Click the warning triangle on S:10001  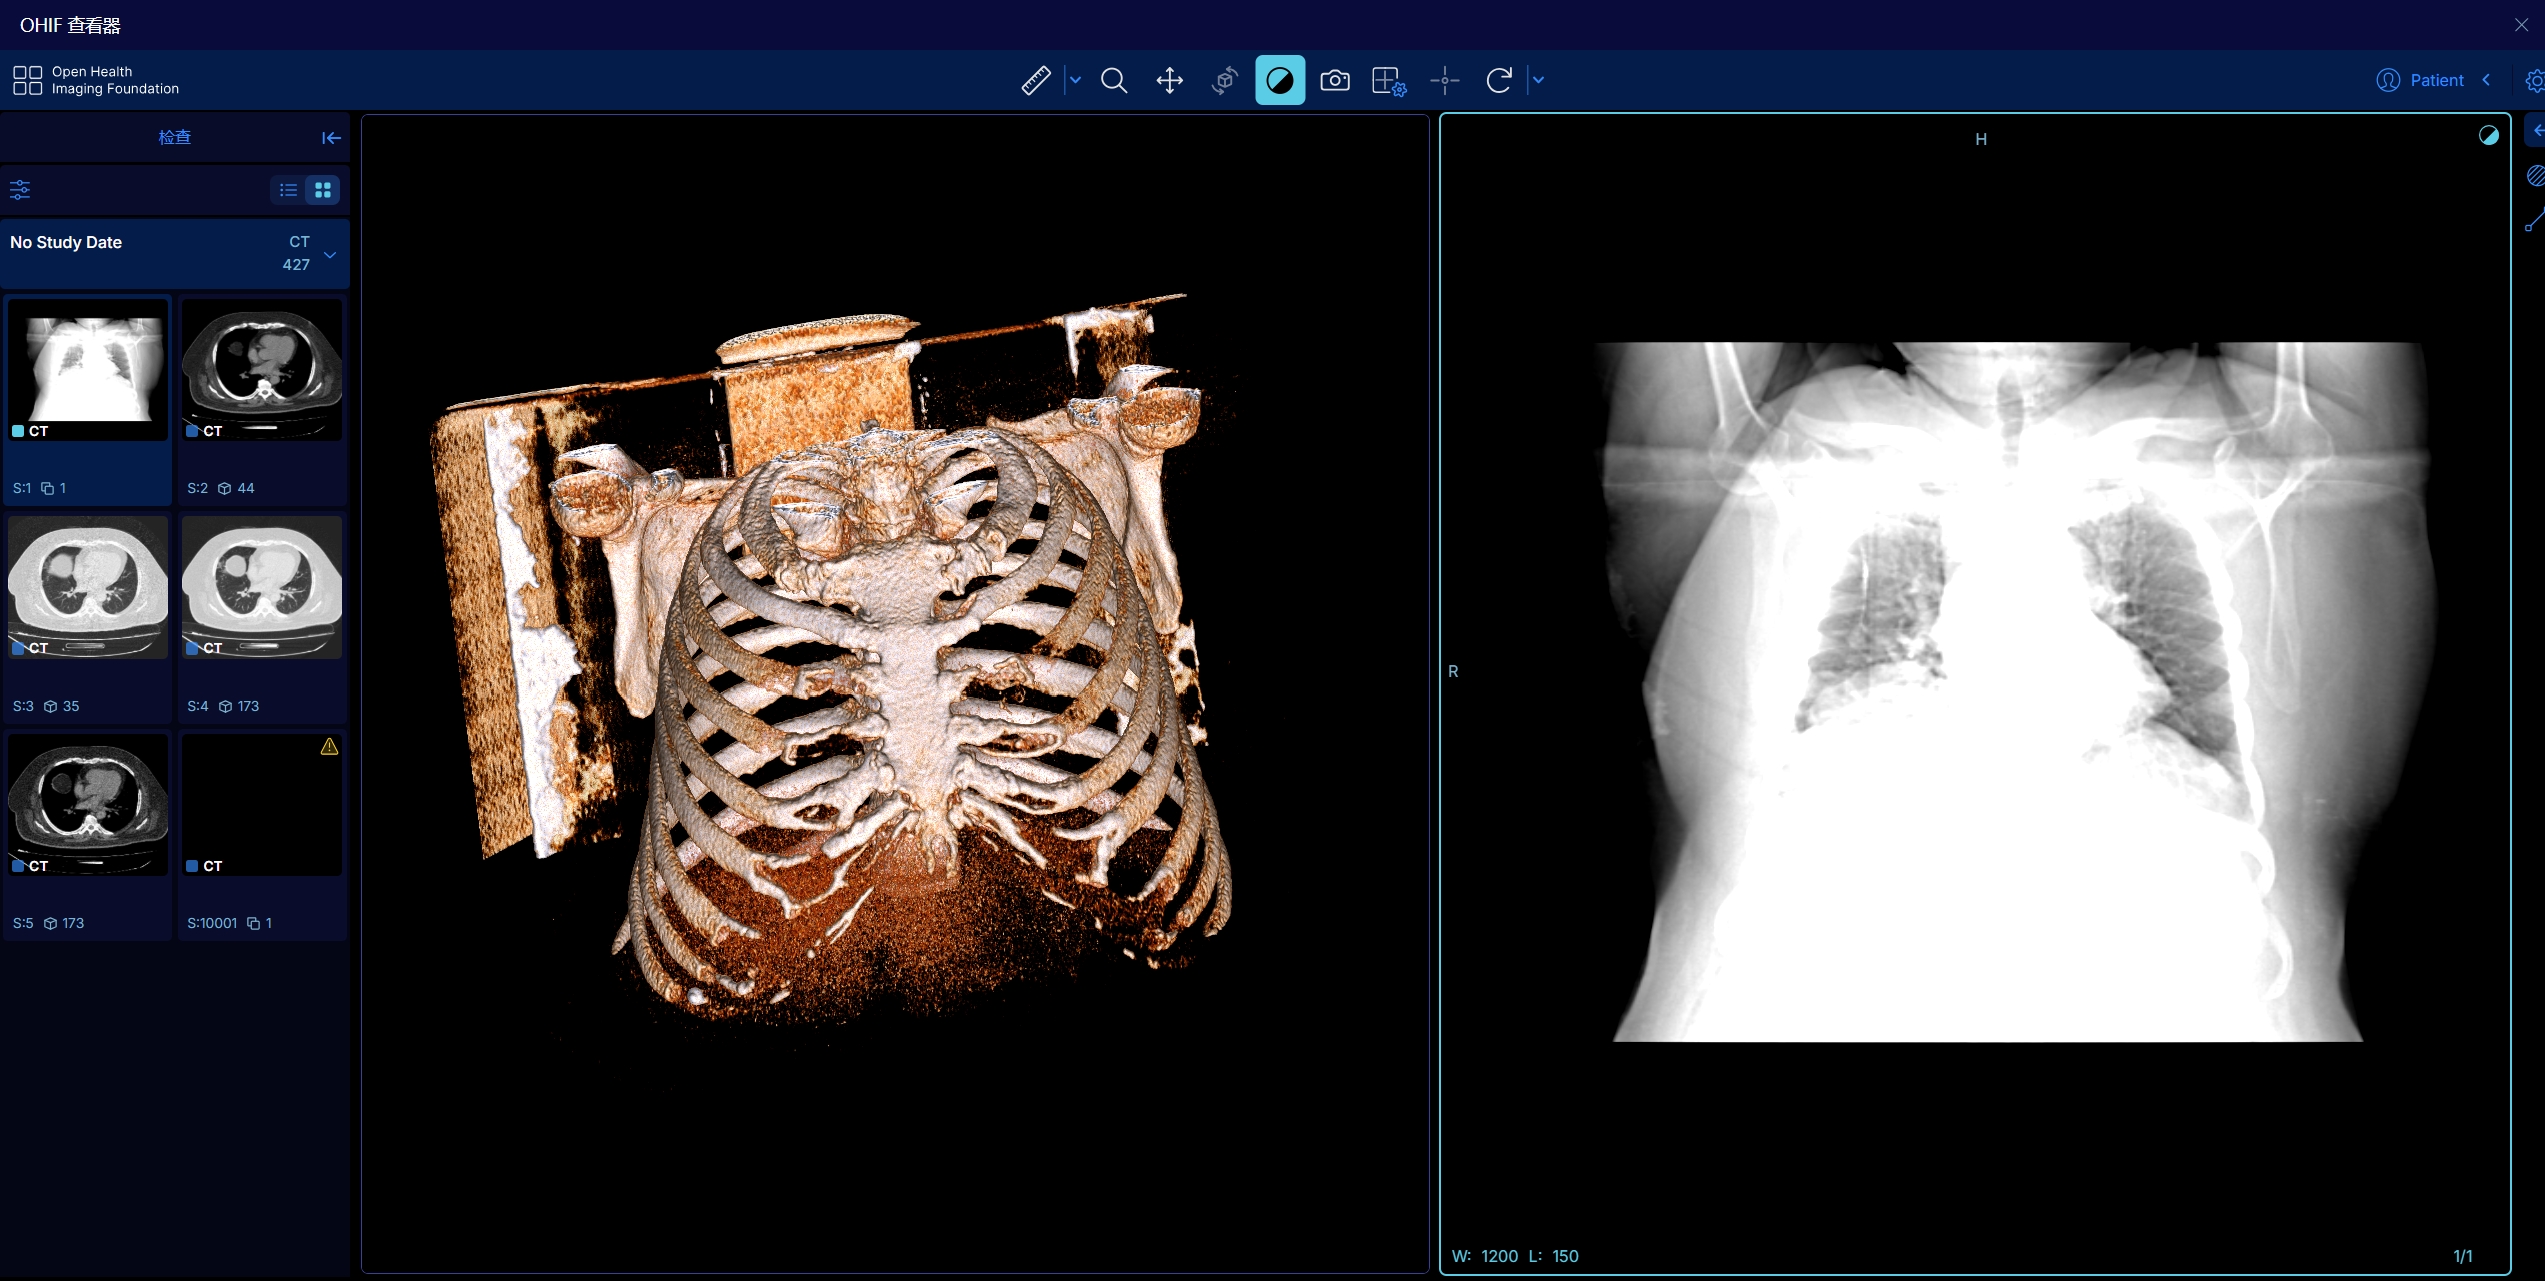[329, 747]
